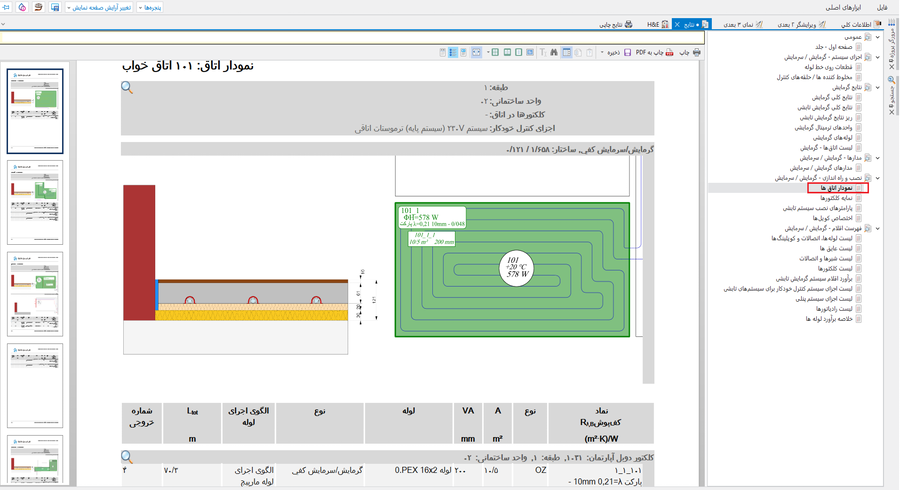Viewport: 900px width, 490px height.
Task: Open the فایل menu
Action: pyautogui.click(x=882, y=7)
